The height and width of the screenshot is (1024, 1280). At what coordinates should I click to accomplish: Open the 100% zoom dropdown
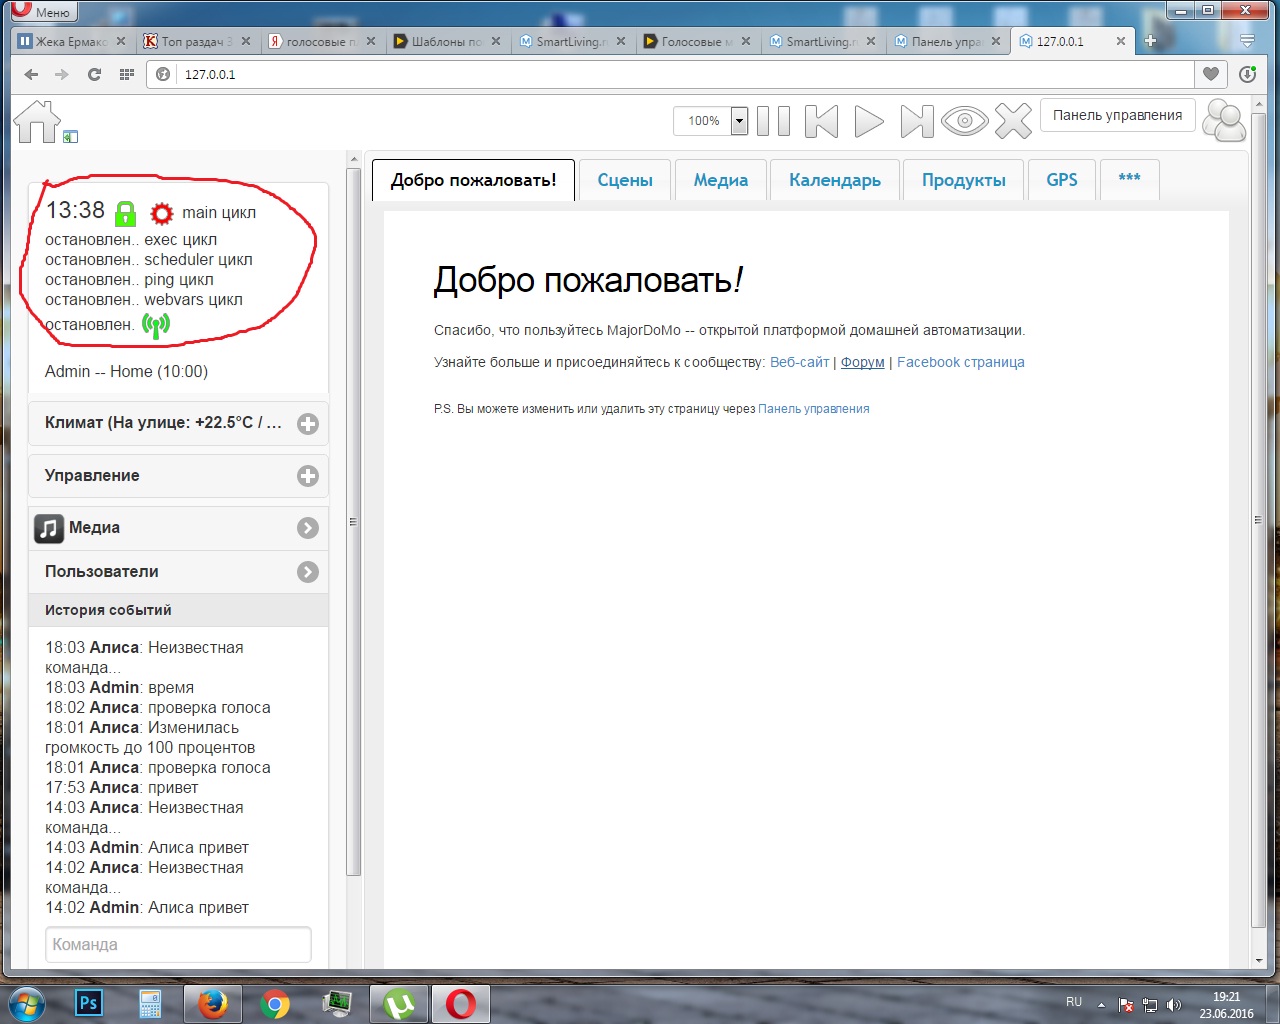click(x=739, y=121)
